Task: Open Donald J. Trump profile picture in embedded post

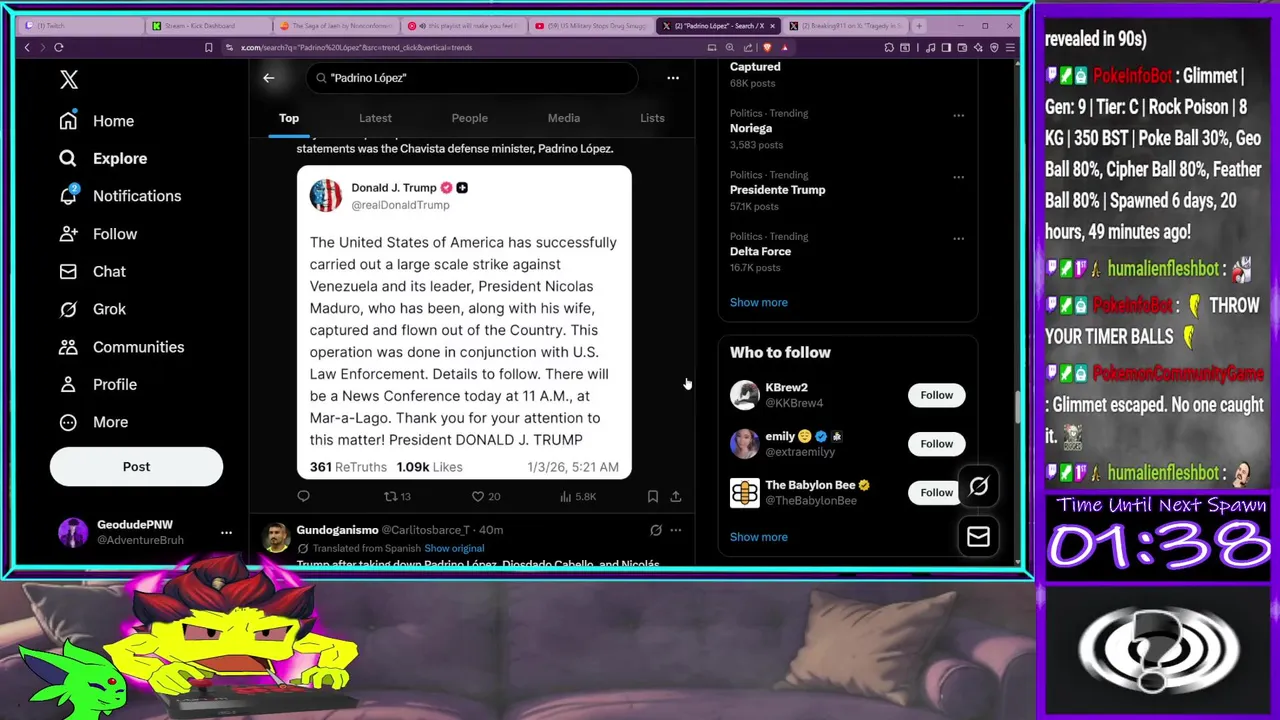Action: (326, 195)
